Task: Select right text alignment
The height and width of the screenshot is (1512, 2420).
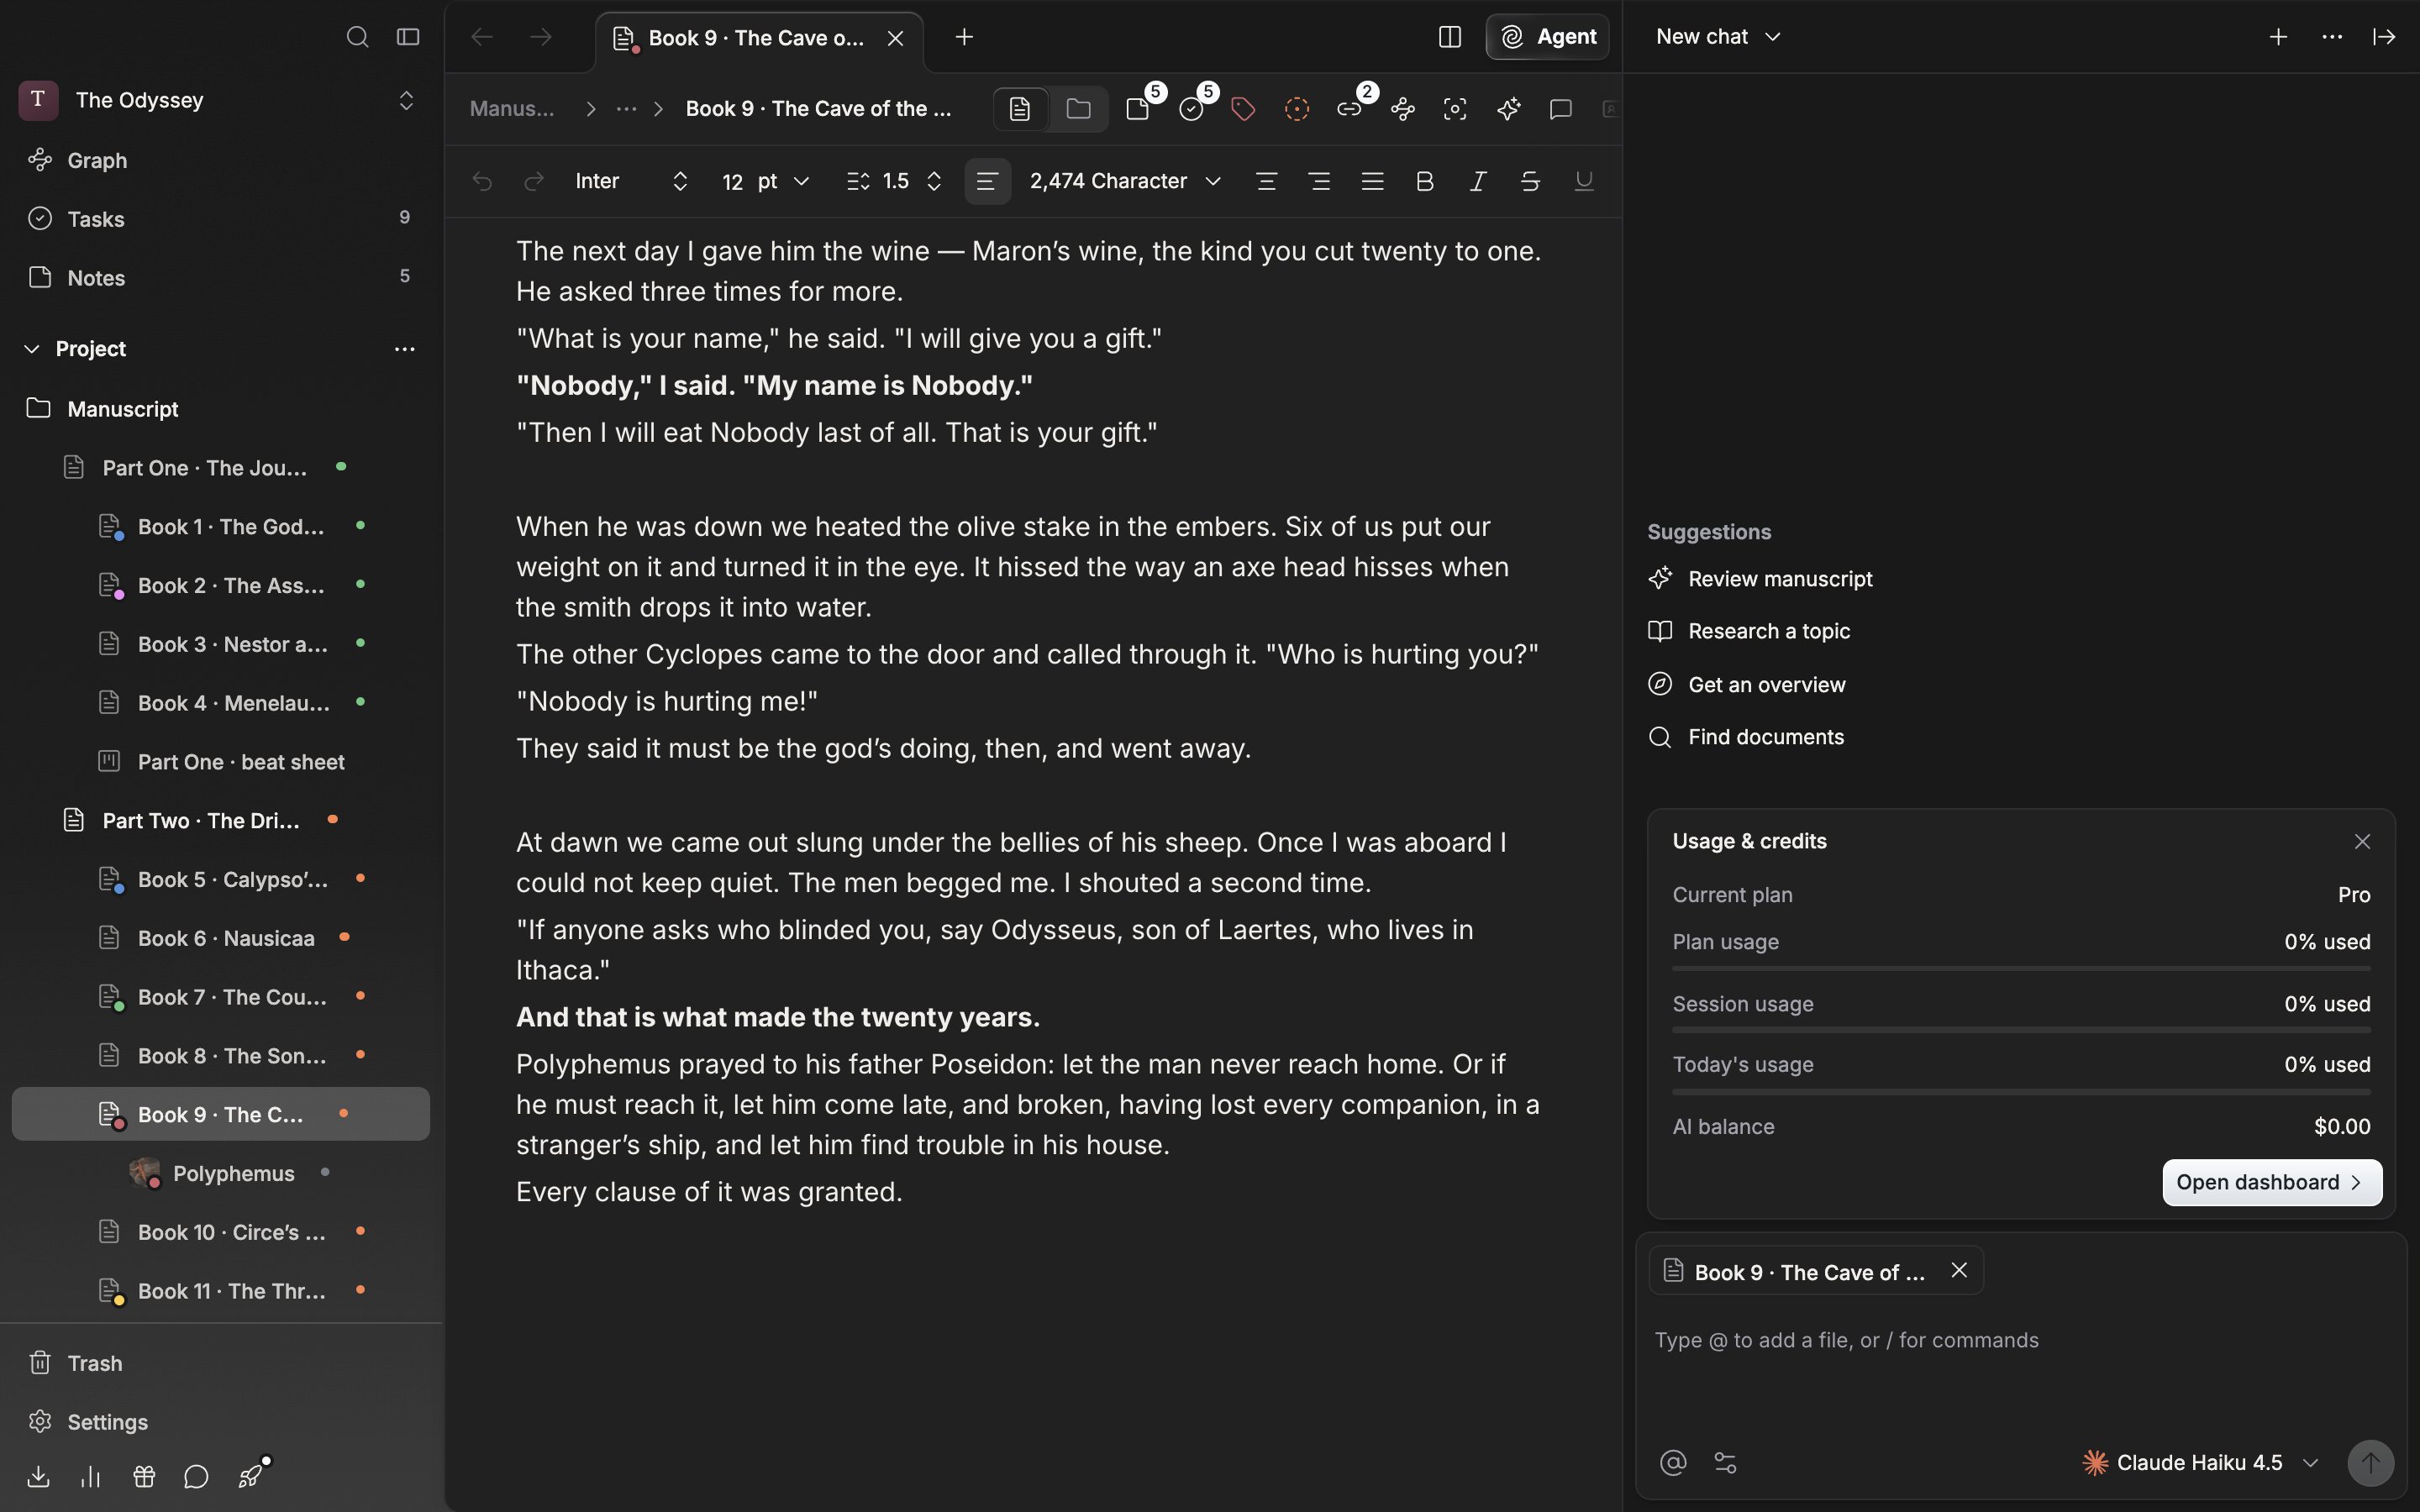Action: pyautogui.click(x=1319, y=181)
